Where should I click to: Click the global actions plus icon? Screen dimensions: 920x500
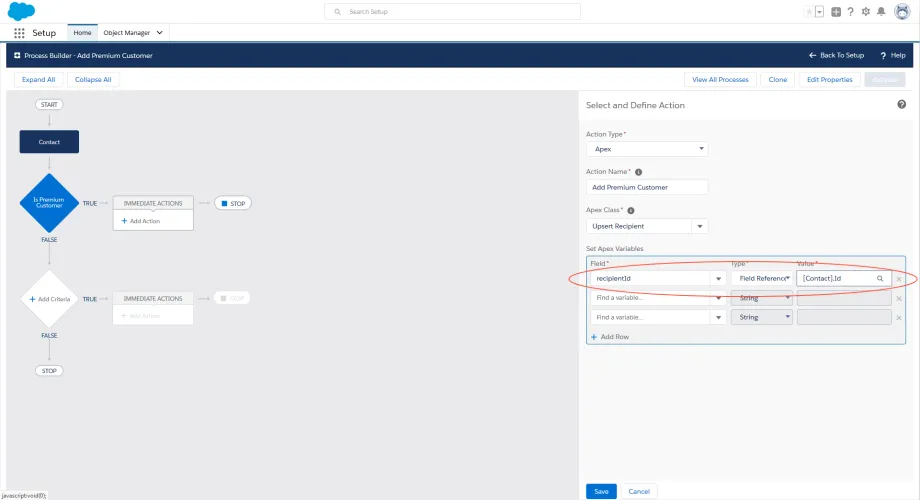pos(836,12)
